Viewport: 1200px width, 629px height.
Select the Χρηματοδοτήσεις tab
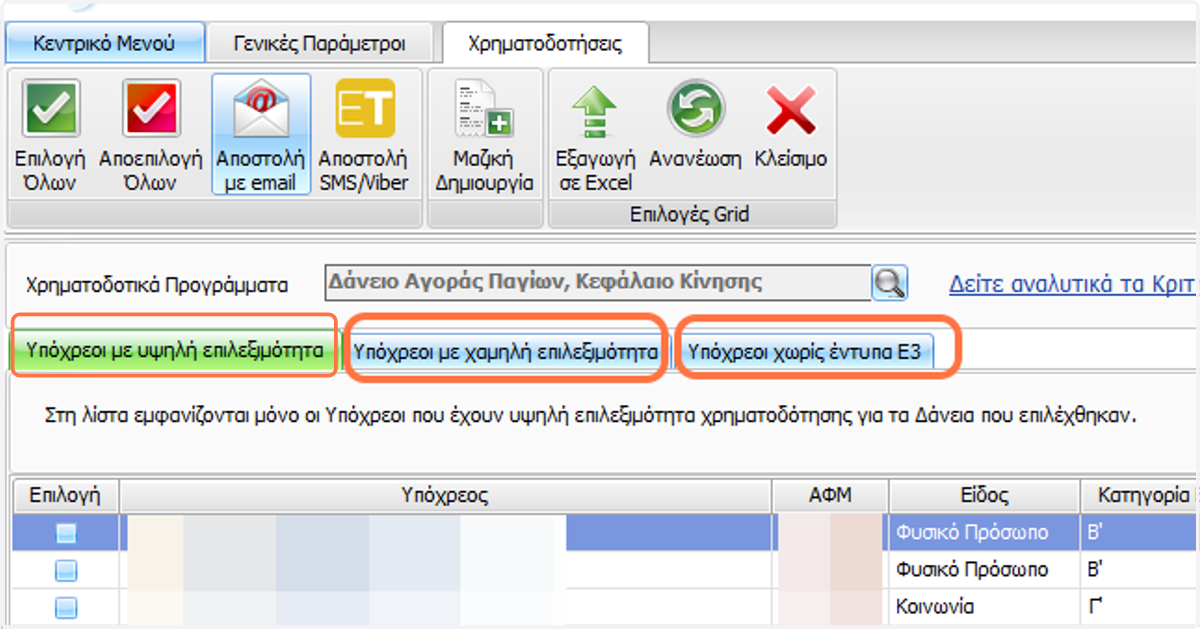tap(545, 44)
